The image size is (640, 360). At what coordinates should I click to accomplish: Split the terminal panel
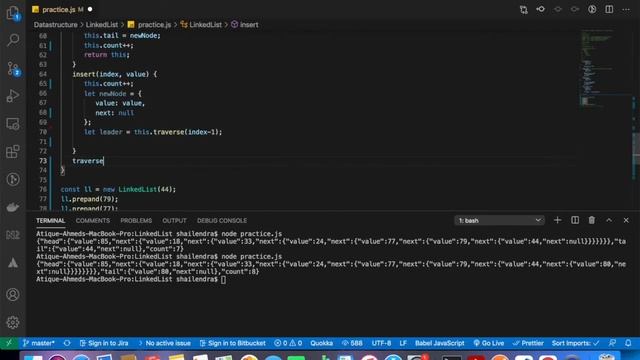[575, 220]
